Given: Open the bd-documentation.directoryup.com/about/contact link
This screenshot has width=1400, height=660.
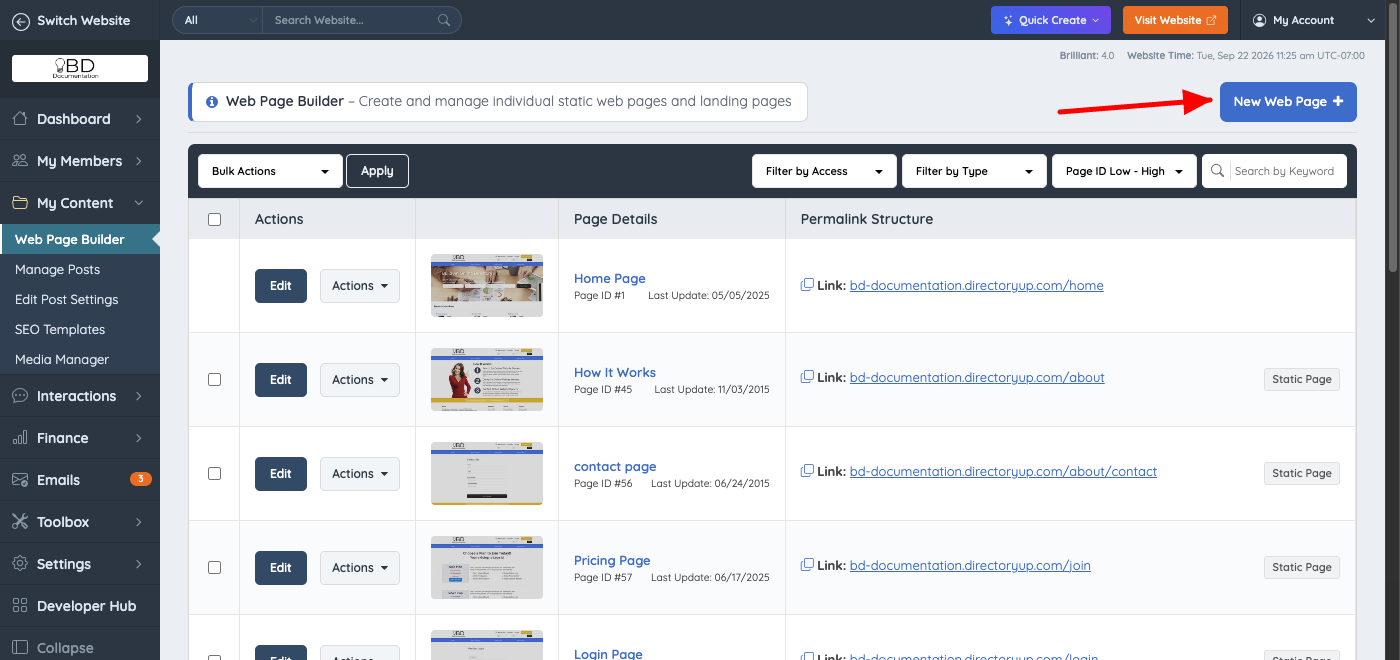Looking at the screenshot, I should (1003, 471).
